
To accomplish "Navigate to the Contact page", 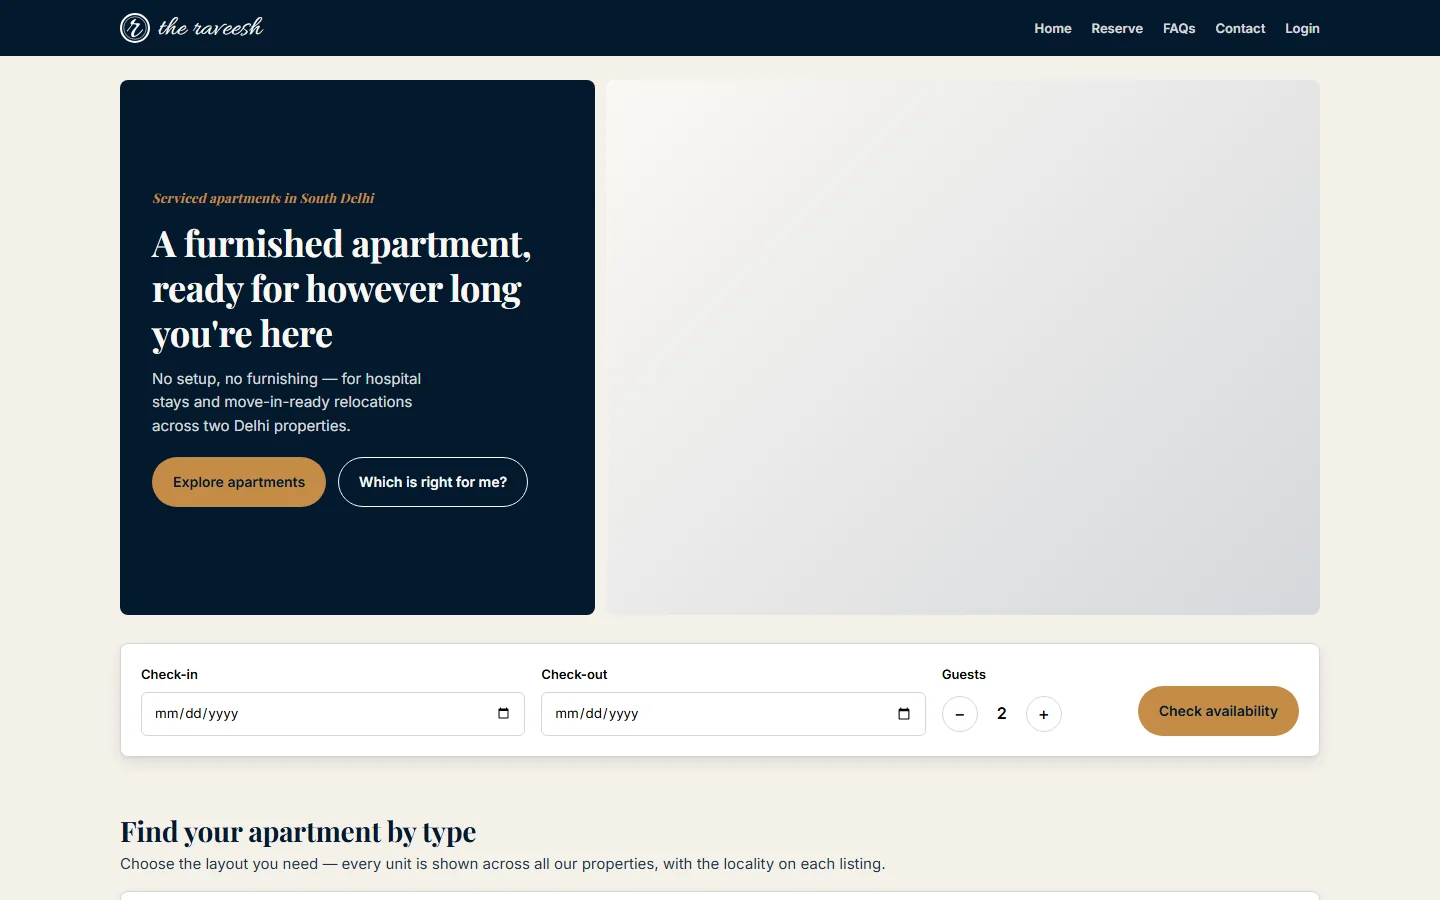I will pos(1240,28).
